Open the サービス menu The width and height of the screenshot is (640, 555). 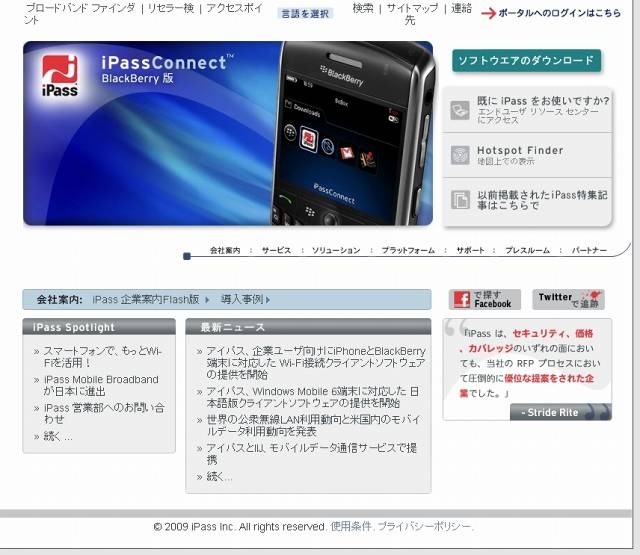[x=276, y=250]
